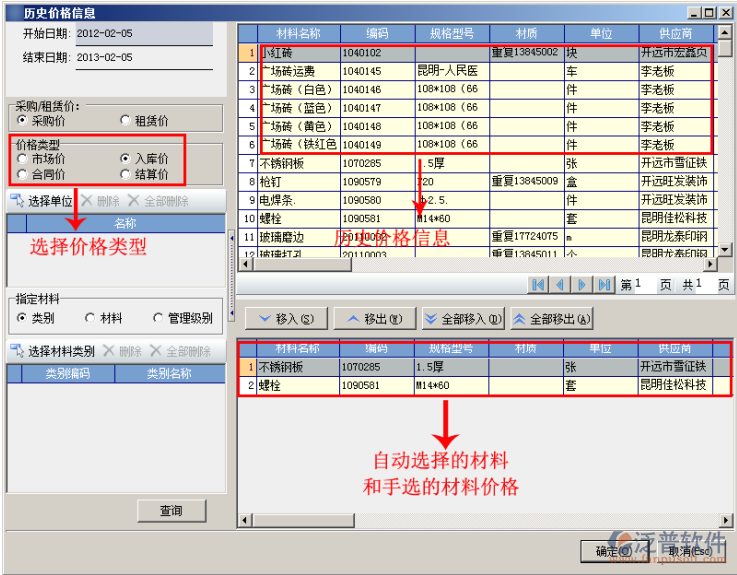
Task: Choose 结算价 price type radio
Action: 125,175
